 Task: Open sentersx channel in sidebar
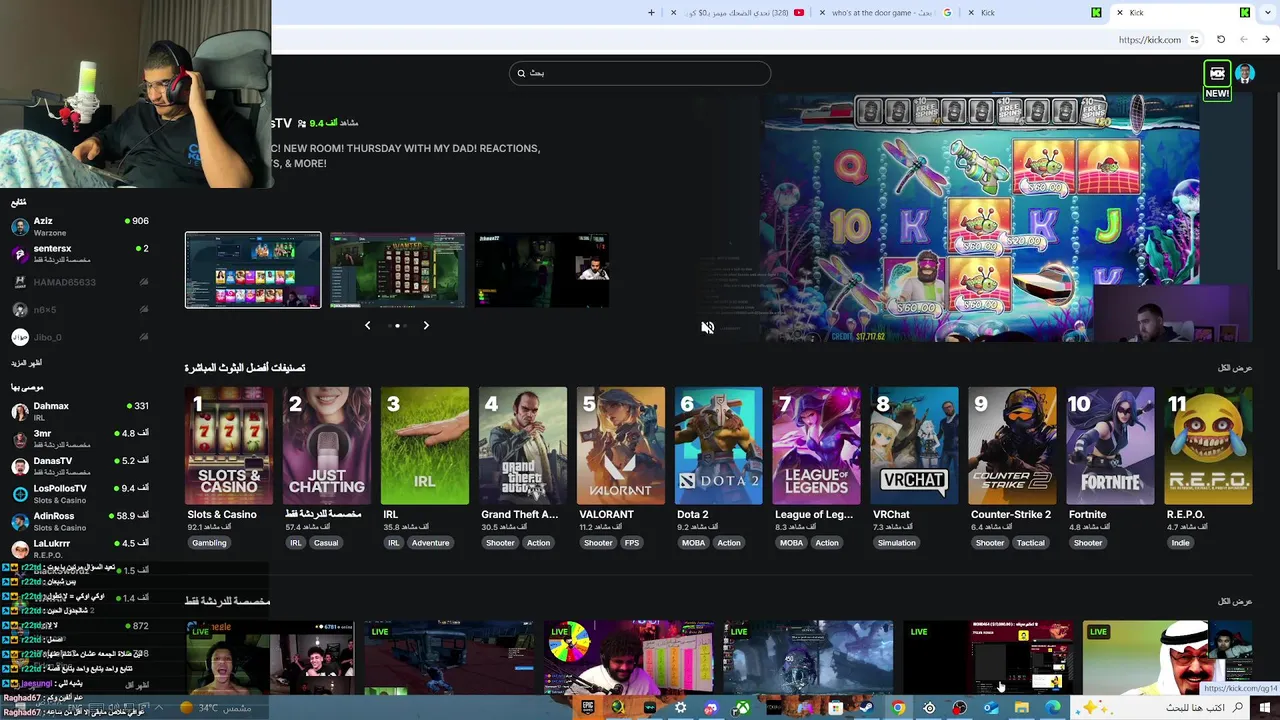[x=80, y=254]
